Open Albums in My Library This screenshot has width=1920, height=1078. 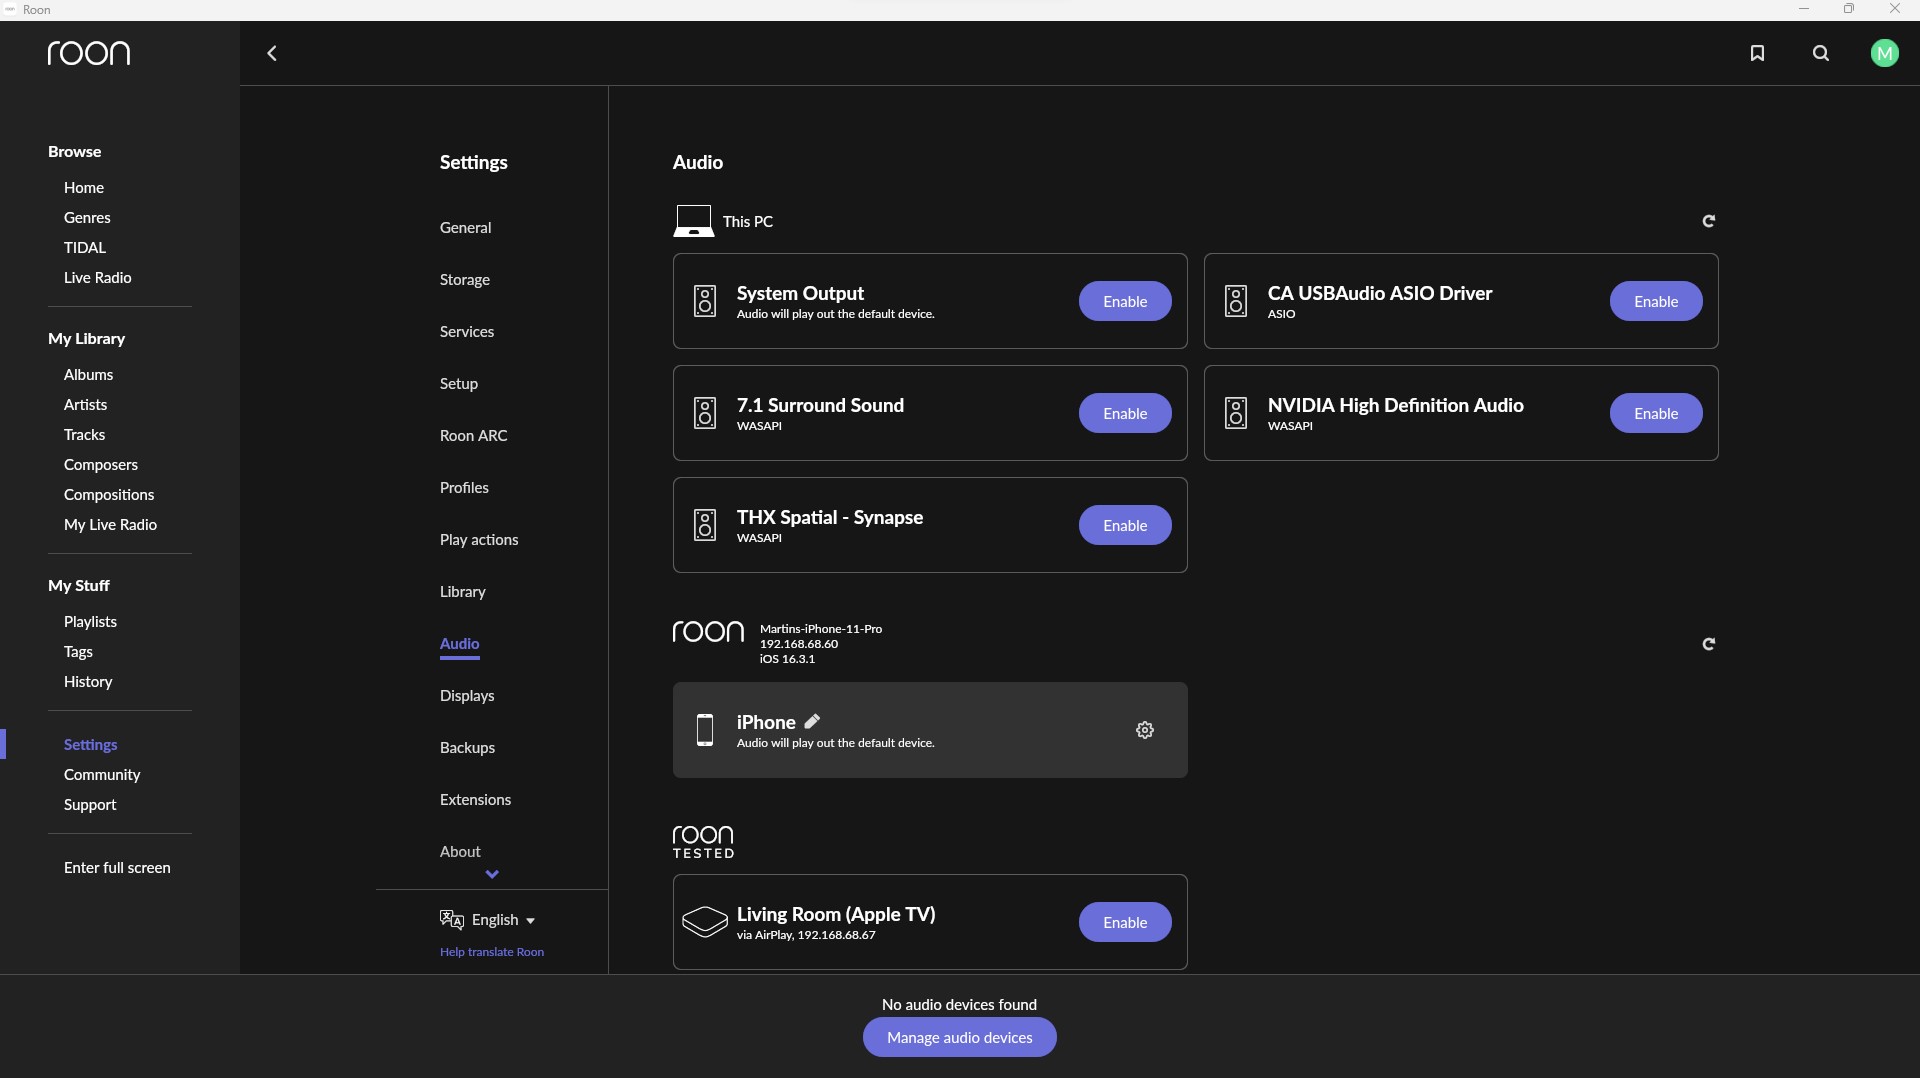tap(88, 375)
